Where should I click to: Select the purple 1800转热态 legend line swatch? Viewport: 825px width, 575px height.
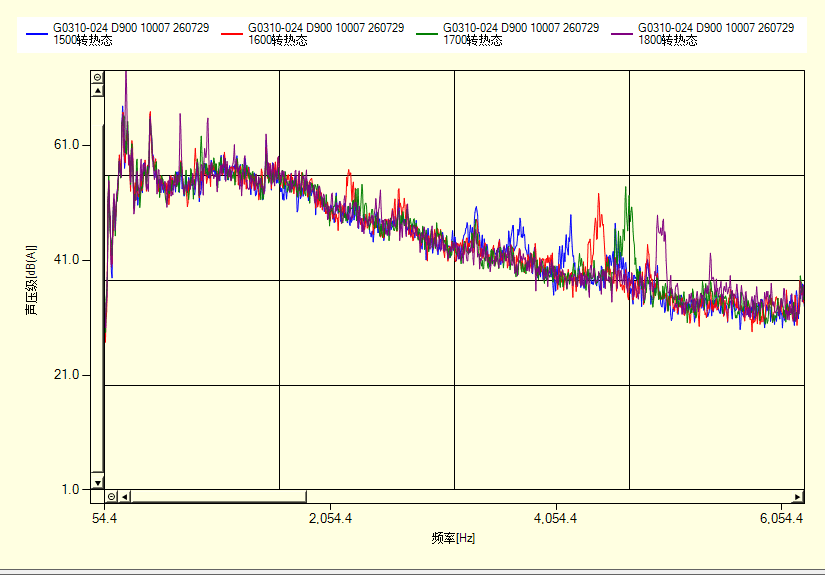pyautogui.click(x=622, y=34)
